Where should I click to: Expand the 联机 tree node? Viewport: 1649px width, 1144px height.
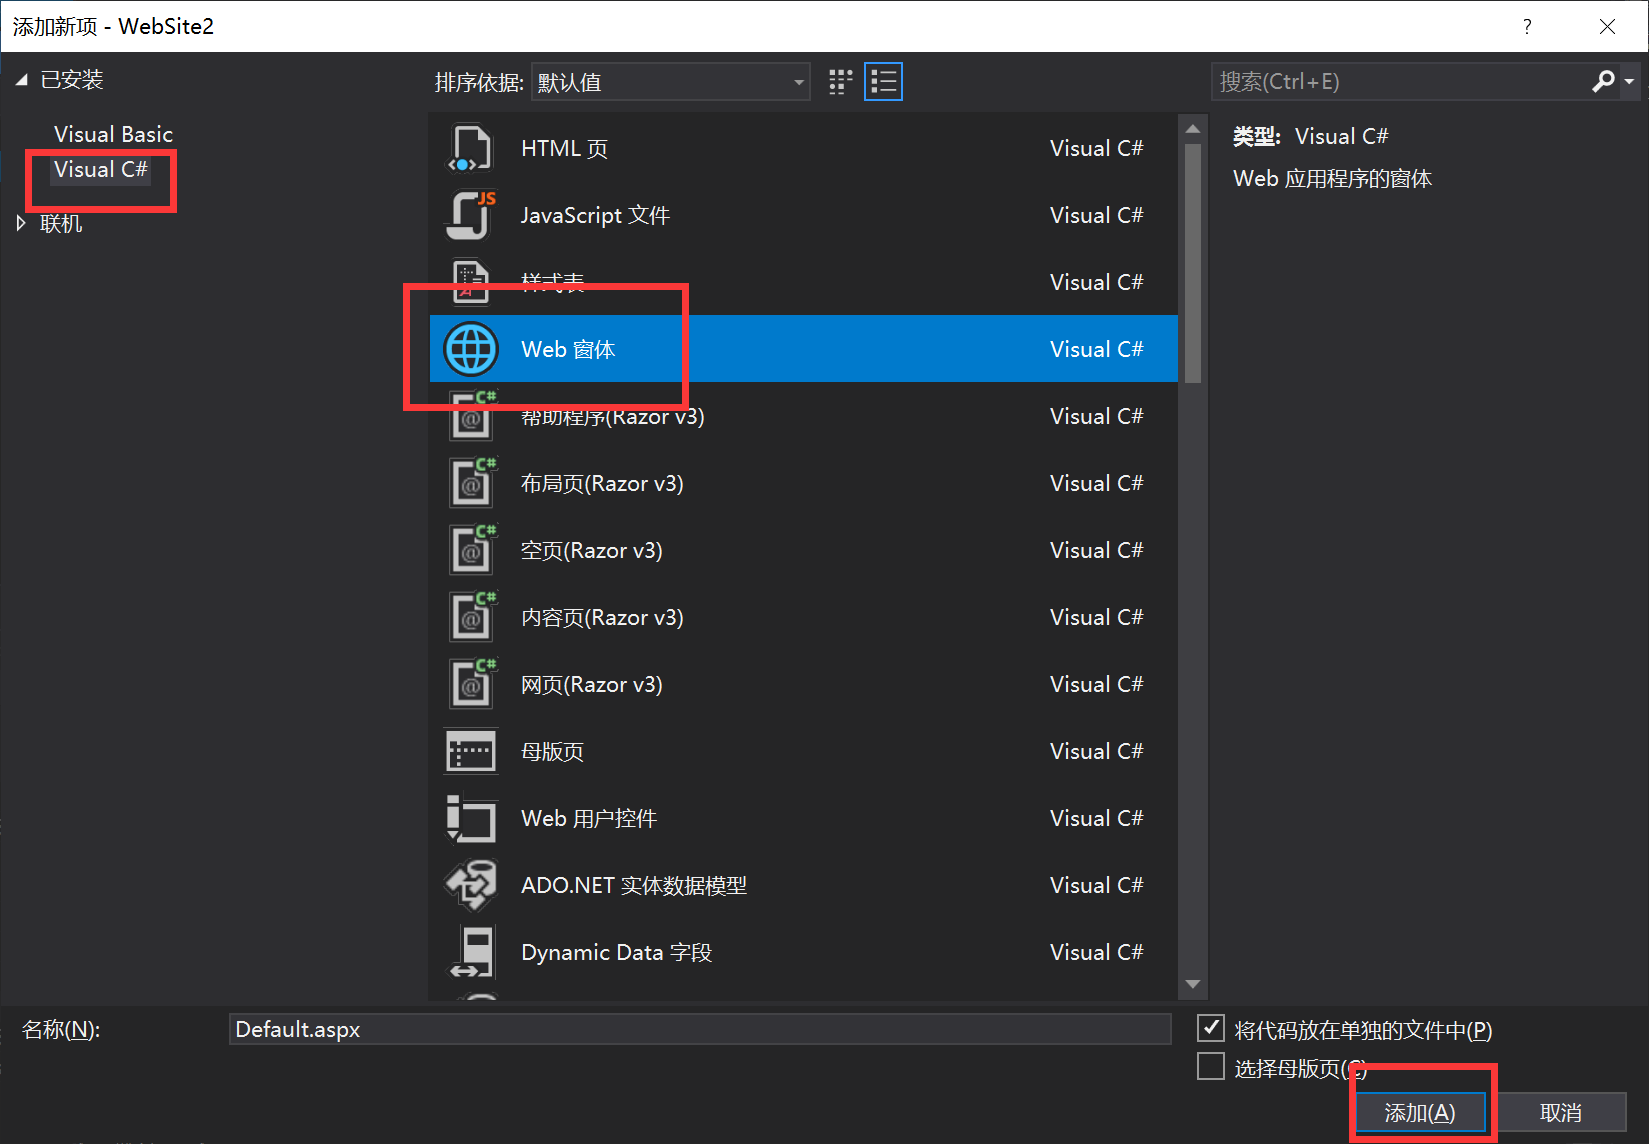21,223
